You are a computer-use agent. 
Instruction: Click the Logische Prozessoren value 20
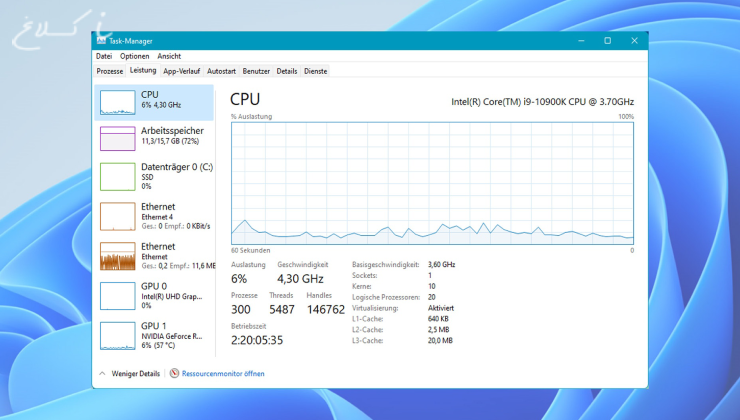click(432, 297)
